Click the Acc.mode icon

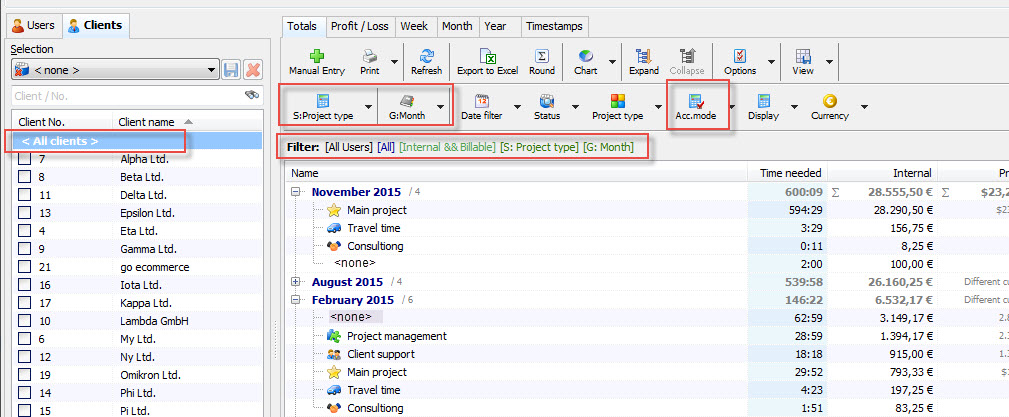click(696, 101)
